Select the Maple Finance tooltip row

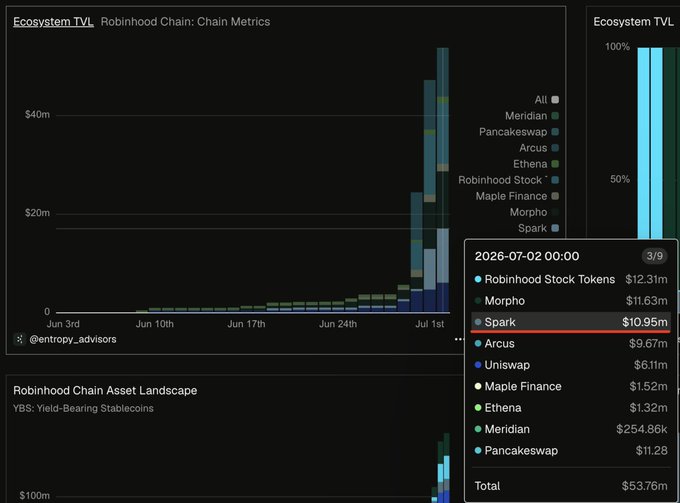click(571, 386)
